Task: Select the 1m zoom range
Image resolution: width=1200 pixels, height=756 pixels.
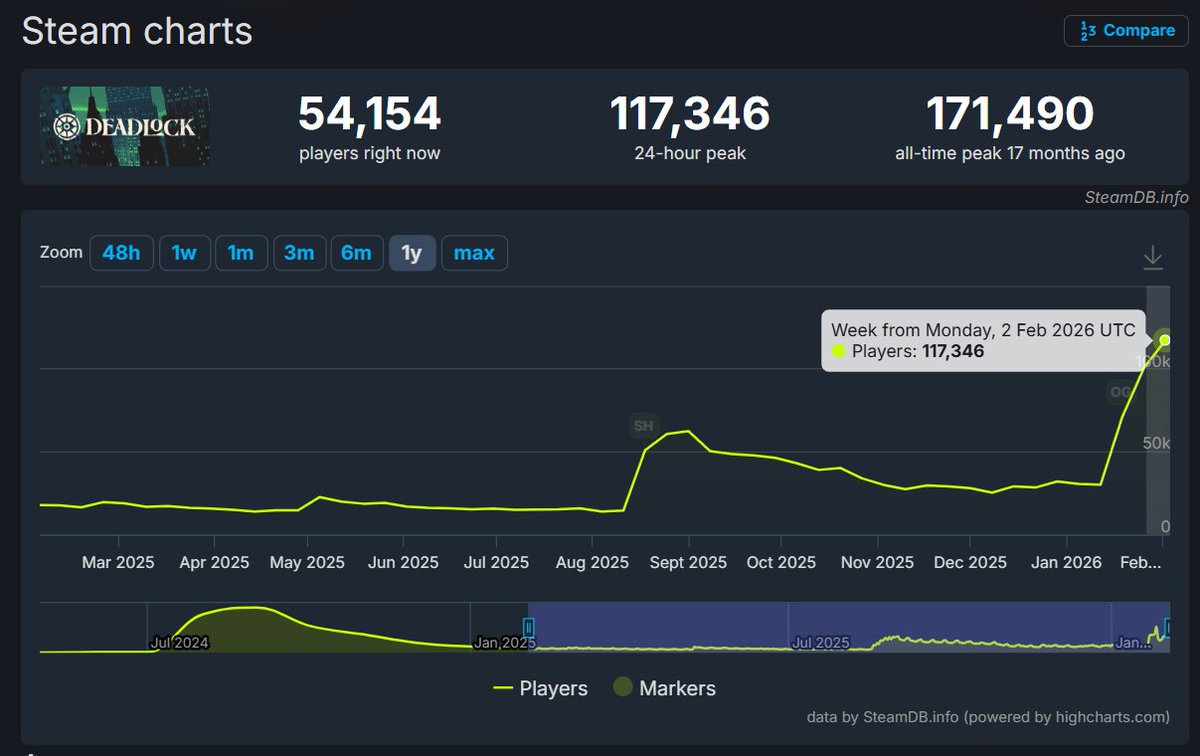Action: 241,253
